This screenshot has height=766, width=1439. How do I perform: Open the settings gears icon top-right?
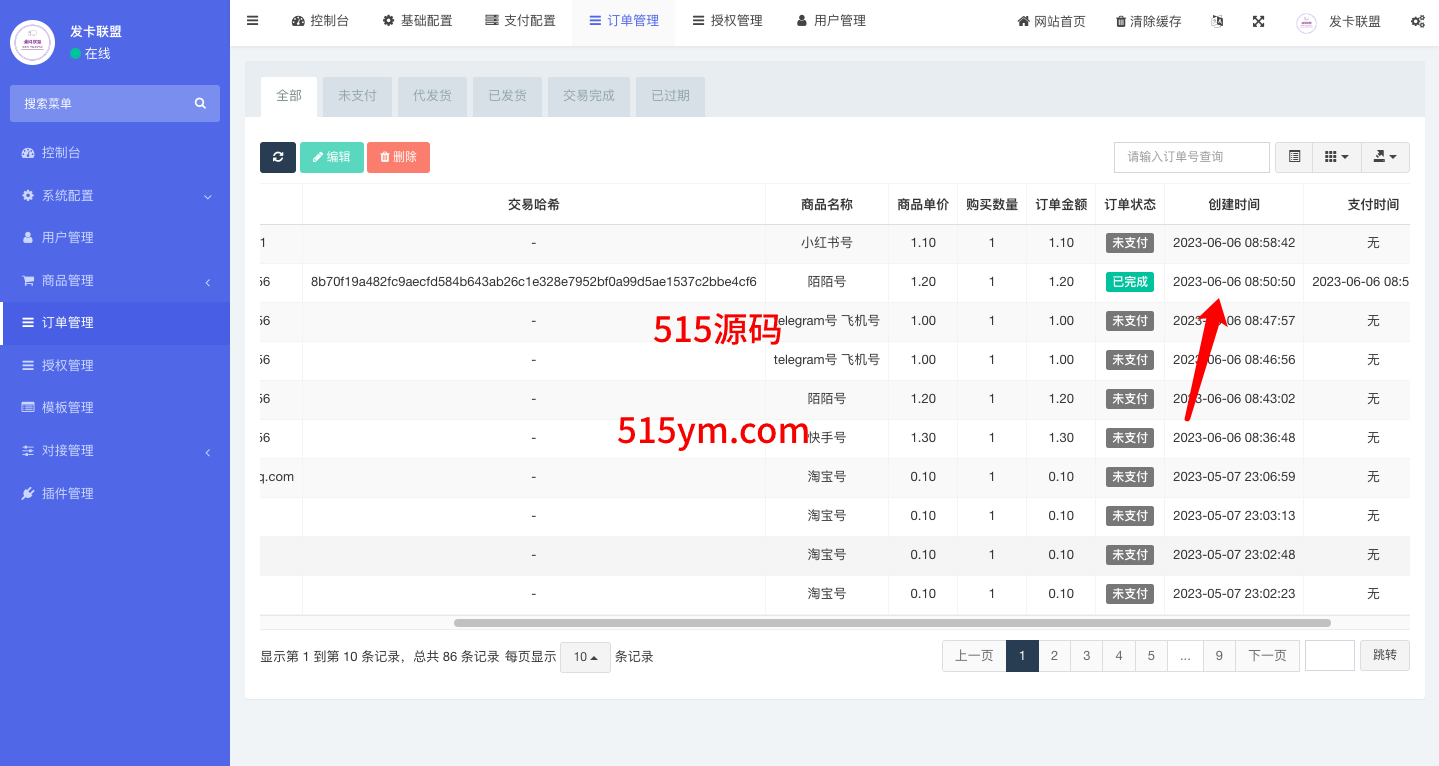click(1417, 21)
